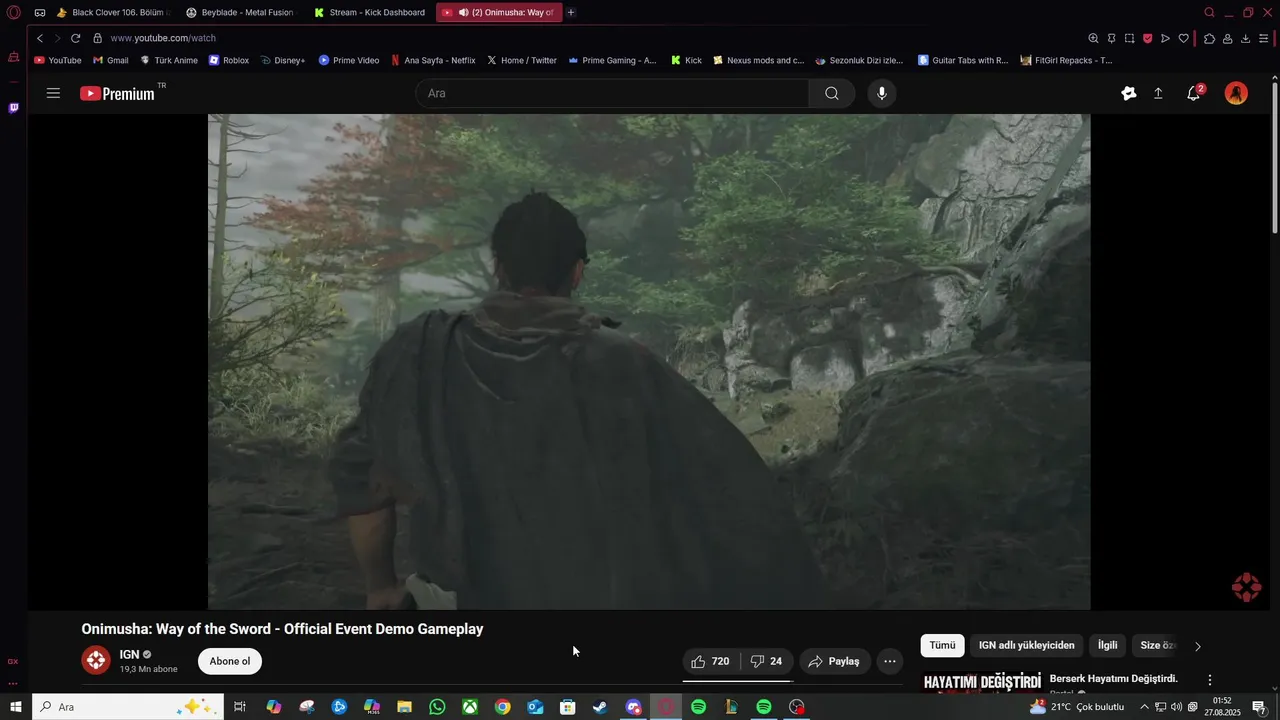Subscribe with the Abone ol button
Screen dimensions: 1280x720
[230, 661]
